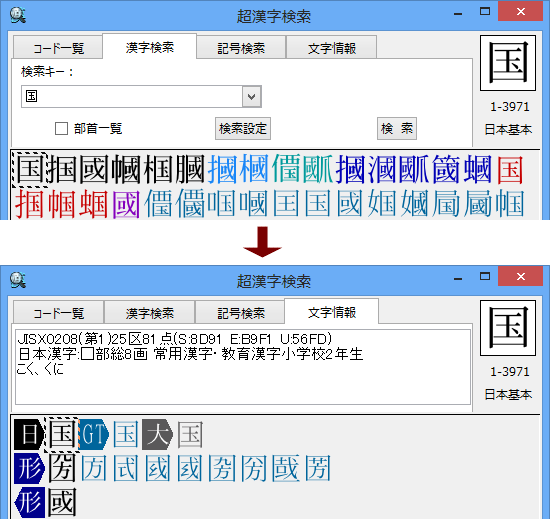The height and width of the screenshot is (519, 550).
Task: Click the large 国 preview in top window
Action: pos(508,63)
